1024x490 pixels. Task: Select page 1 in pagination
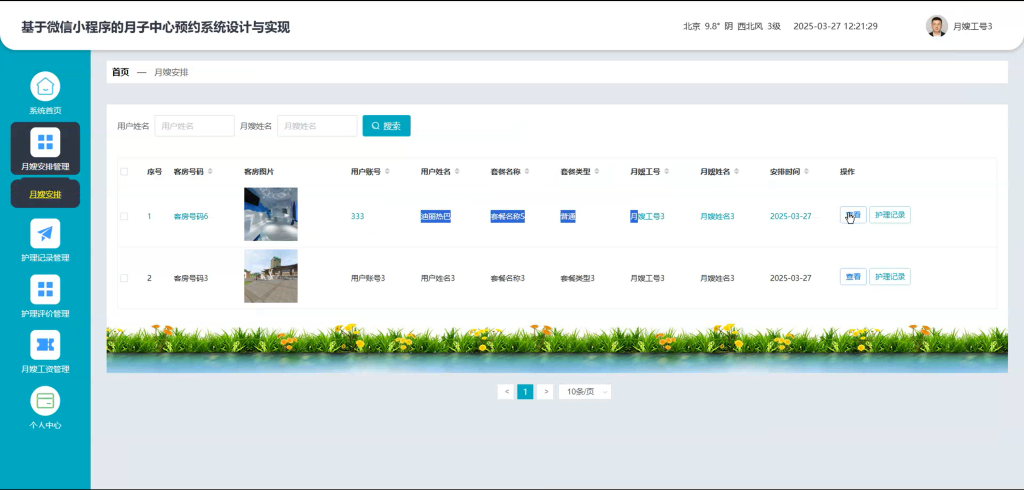tap(525, 391)
